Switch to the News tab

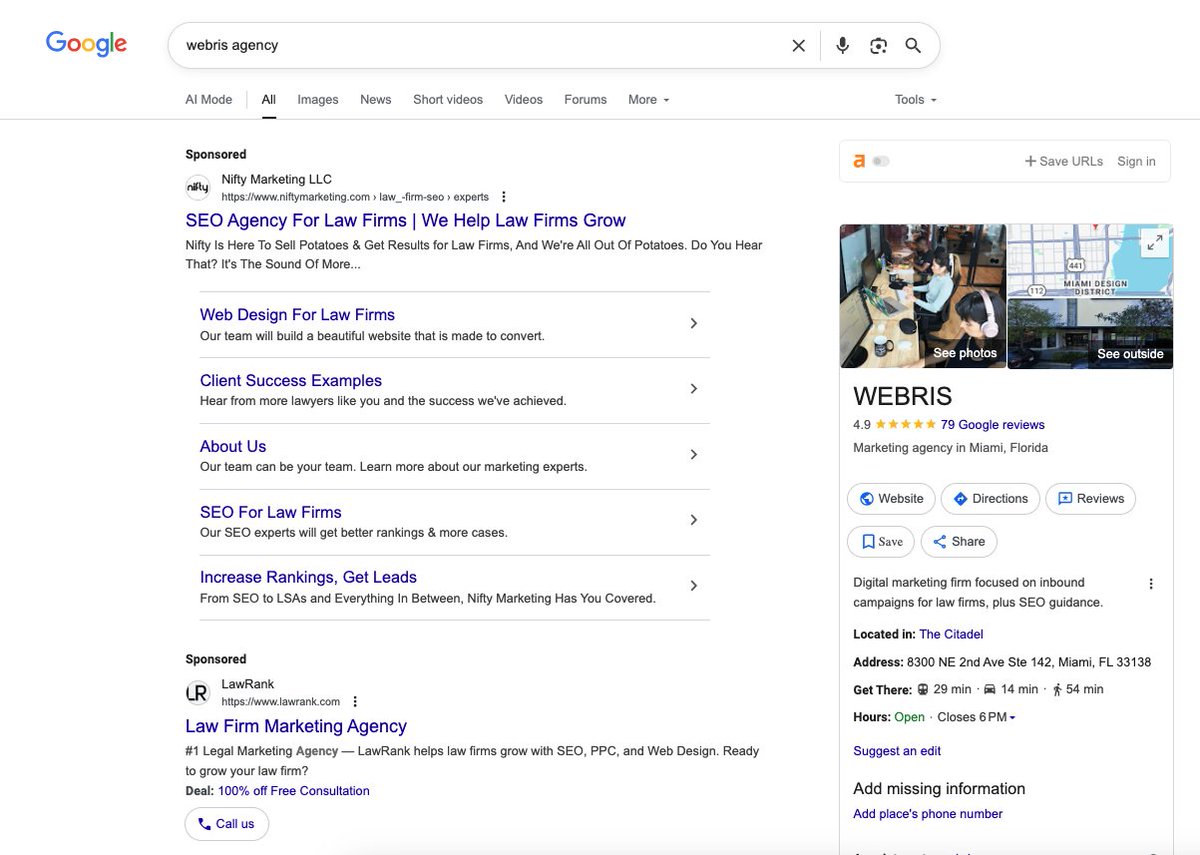(x=376, y=100)
